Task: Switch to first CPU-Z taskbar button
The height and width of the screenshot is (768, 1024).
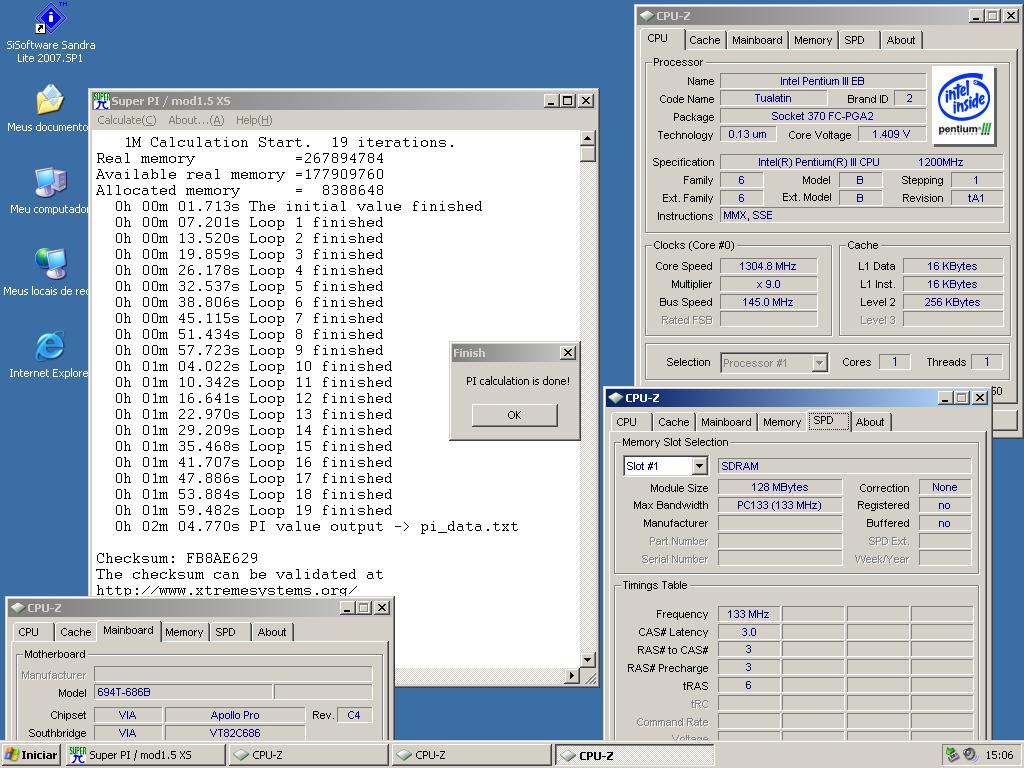Action: click(x=308, y=755)
